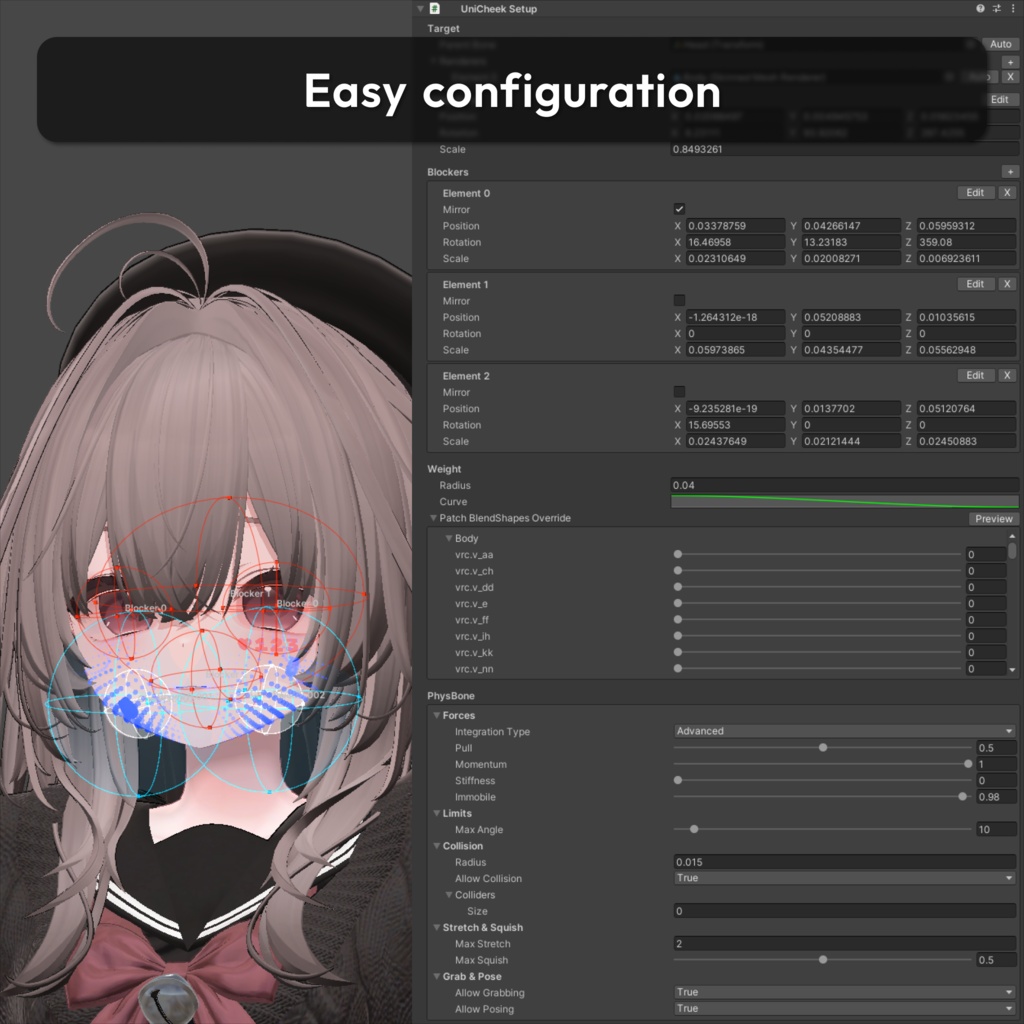Viewport: 1024px width, 1024px height.
Task: Collapse the UniCheek Setup component header
Action: coord(421,8)
